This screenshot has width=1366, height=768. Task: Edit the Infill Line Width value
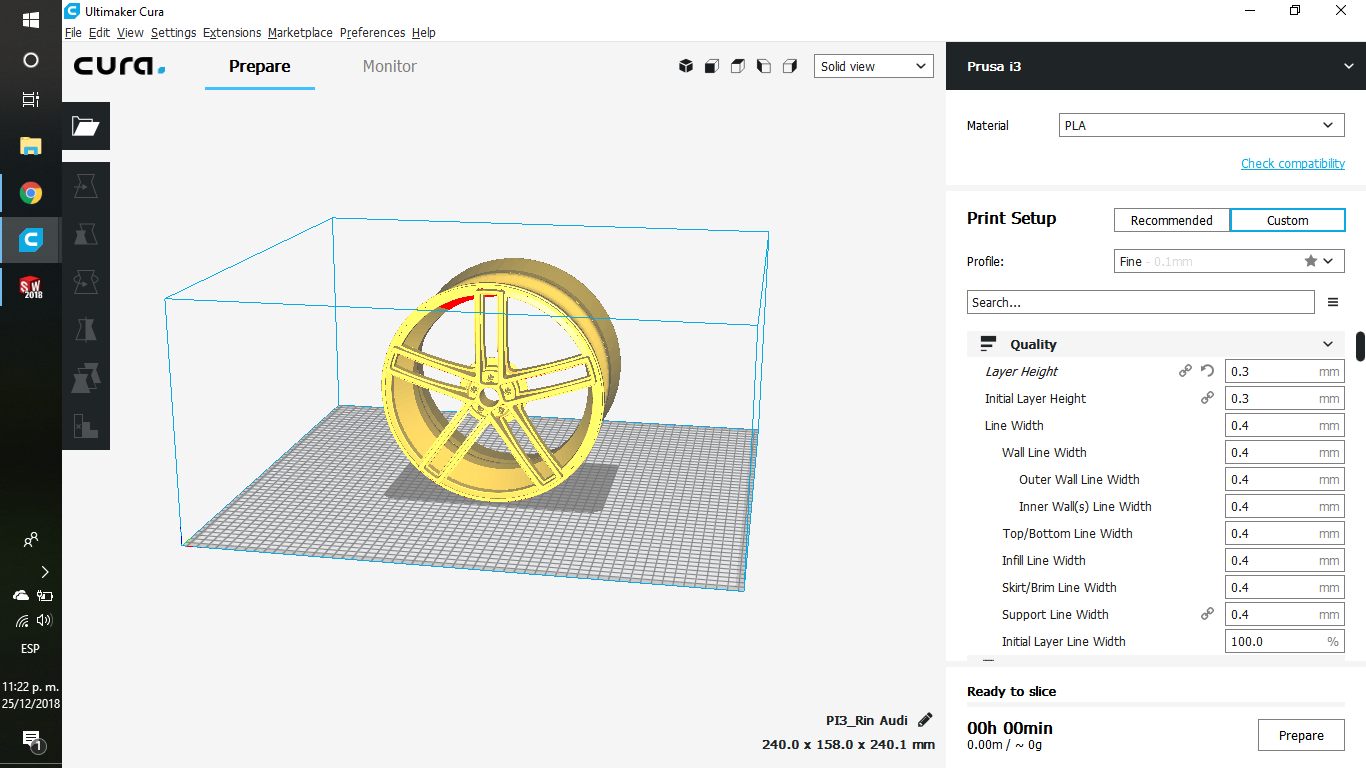1285,560
